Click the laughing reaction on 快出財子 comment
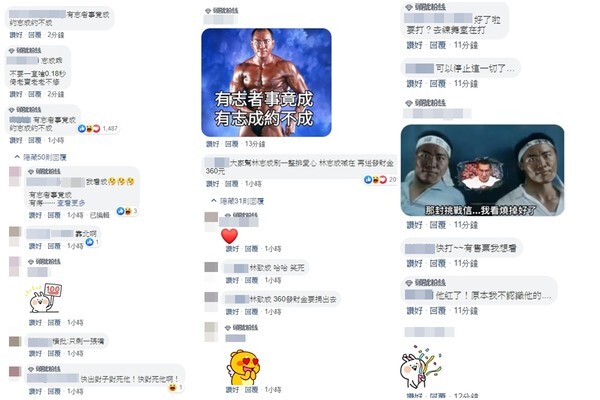The height and width of the screenshot is (400, 600). coord(173,388)
